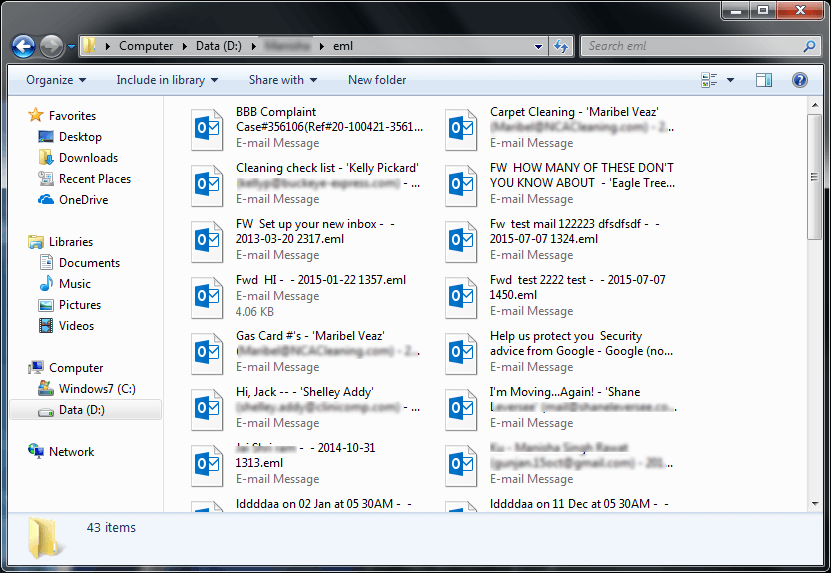This screenshot has height=573, width=831.
Task: Click the Change your view icon
Action: [x=709, y=80]
